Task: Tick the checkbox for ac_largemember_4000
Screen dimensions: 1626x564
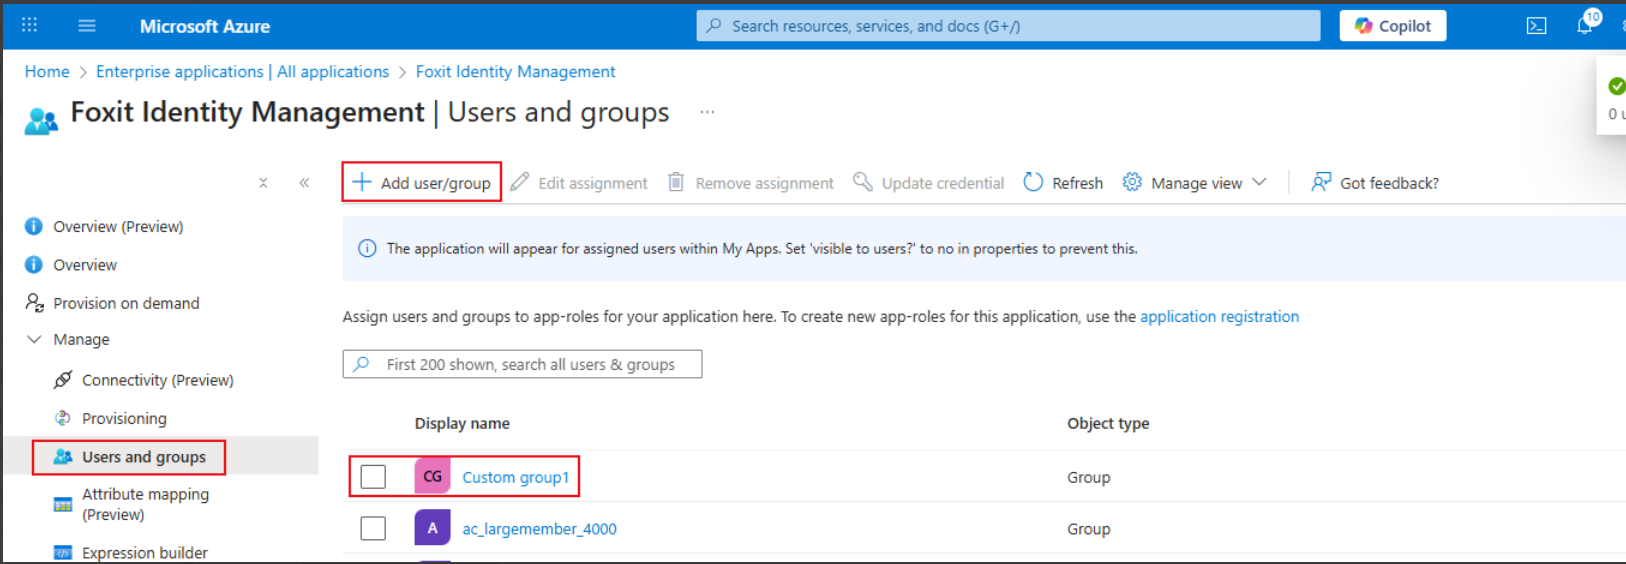Action: pyautogui.click(x=373, y=528)
